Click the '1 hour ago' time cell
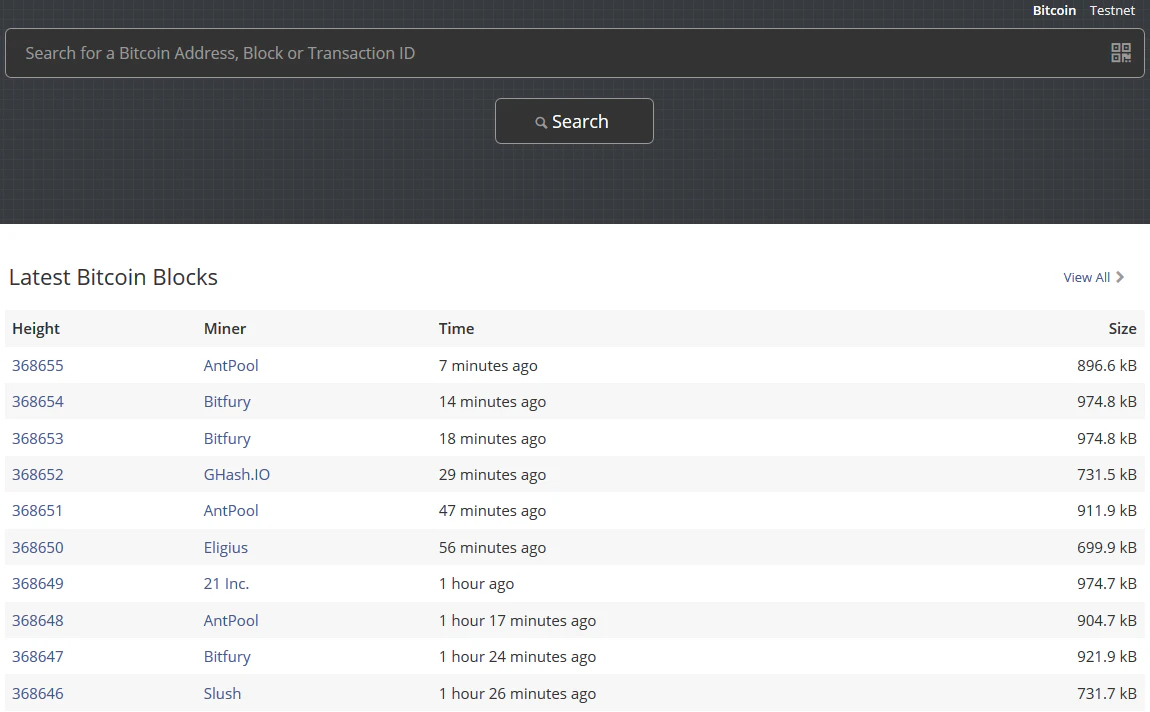The image size is (1150, 712). tap(476, 584)
